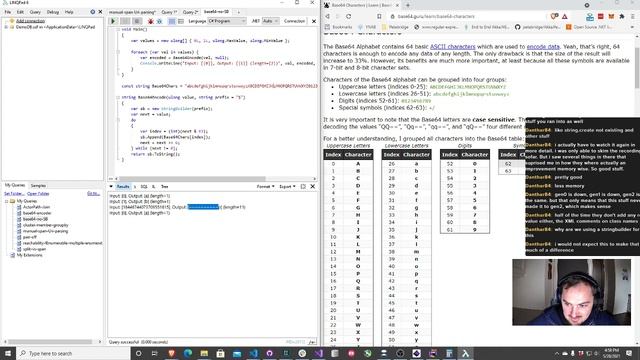Open Visual Studio from the taskbar
The image size is (640, 360).
click(x=318, y=353)
